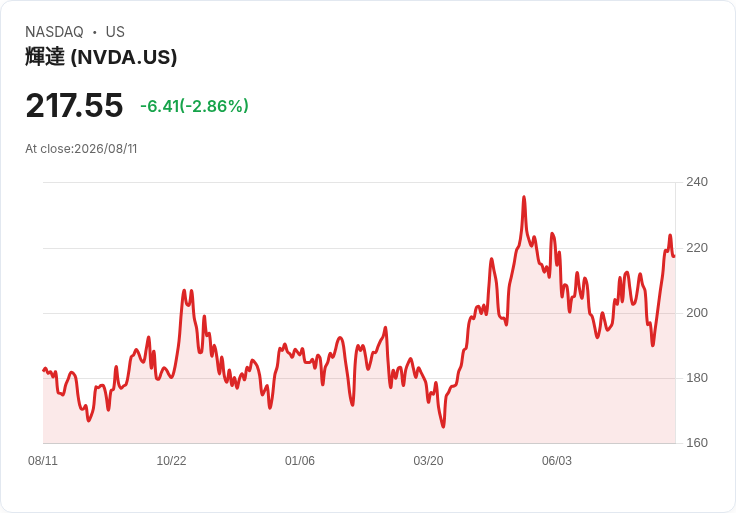
Task: Click the 180 price axis label
Action: pos(697,378)
